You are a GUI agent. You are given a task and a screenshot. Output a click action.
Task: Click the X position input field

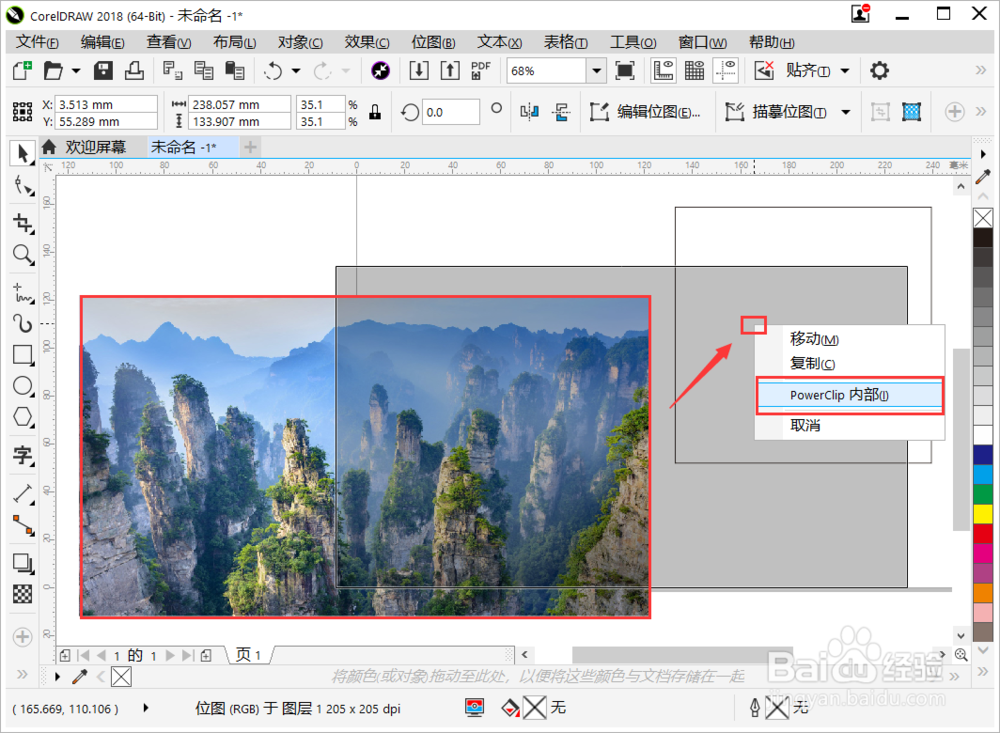[x=107, y=104]
